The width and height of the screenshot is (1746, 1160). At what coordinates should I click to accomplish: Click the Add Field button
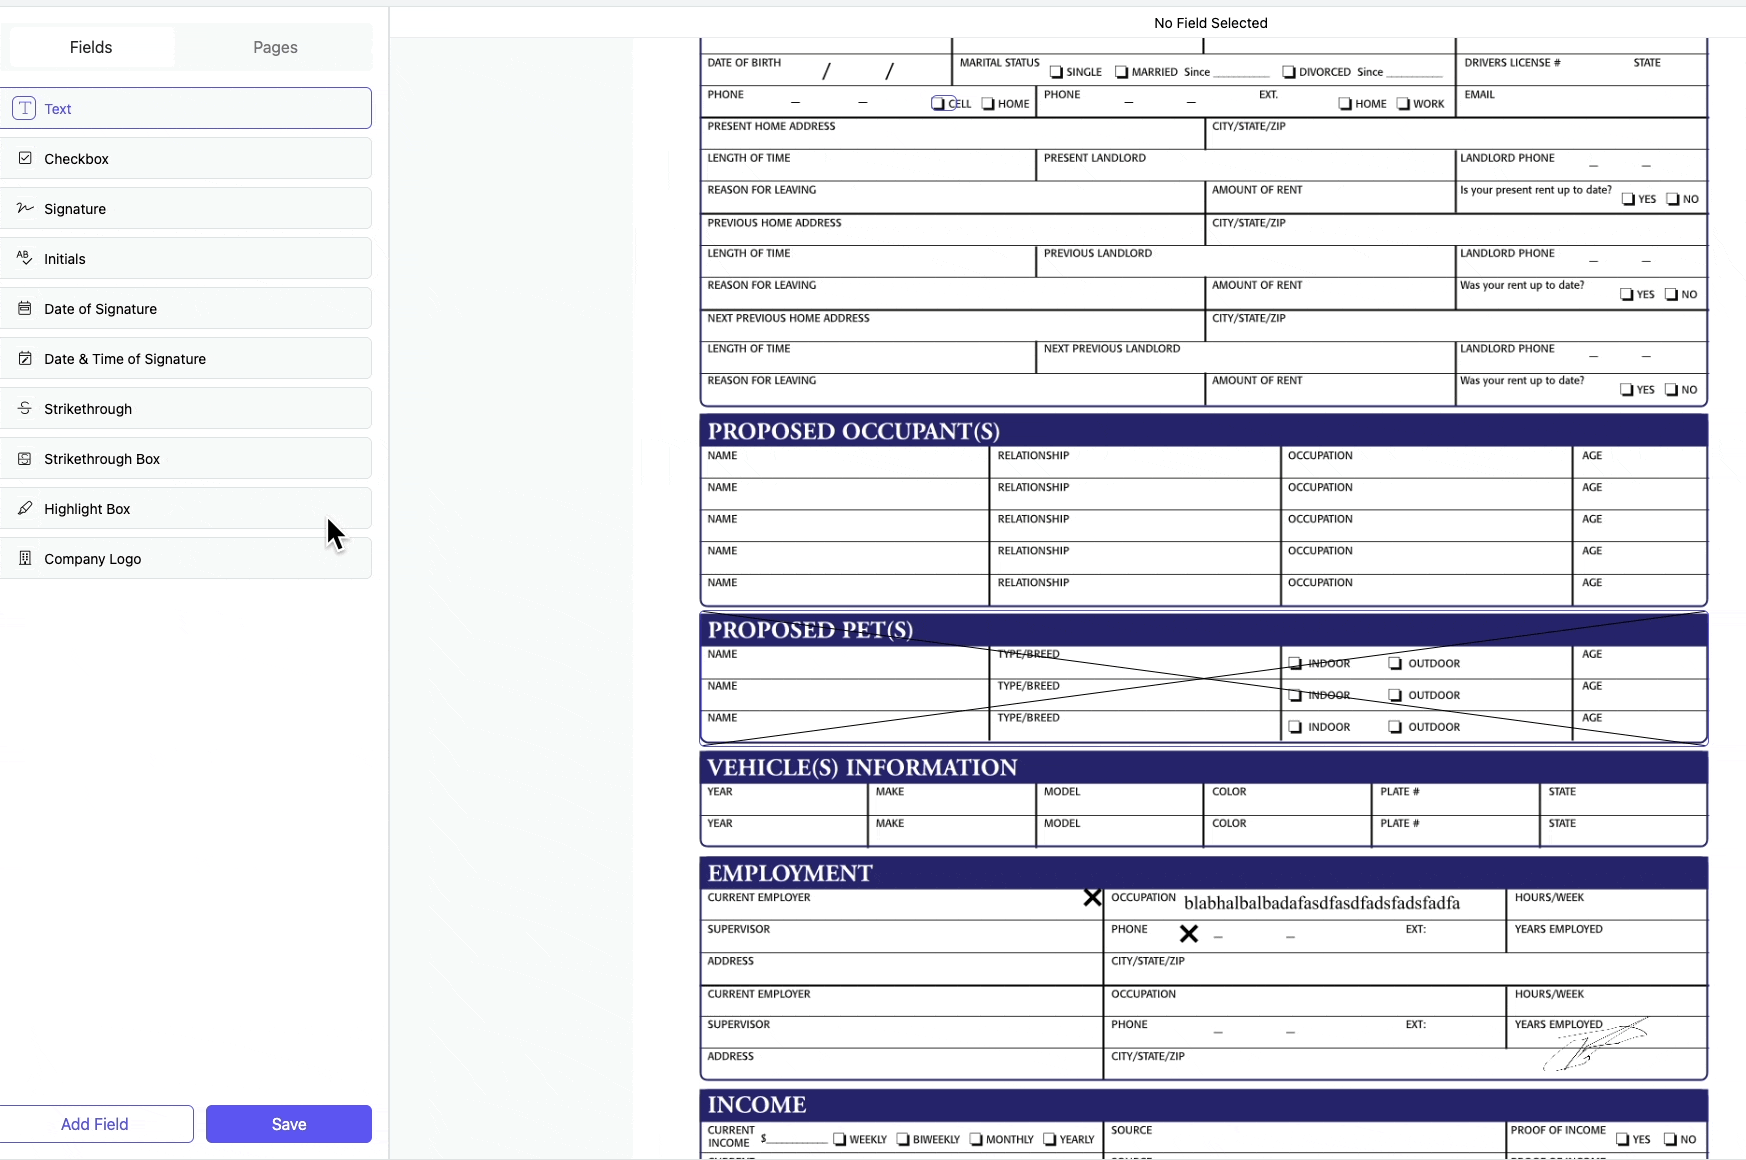click(95, 1124)
